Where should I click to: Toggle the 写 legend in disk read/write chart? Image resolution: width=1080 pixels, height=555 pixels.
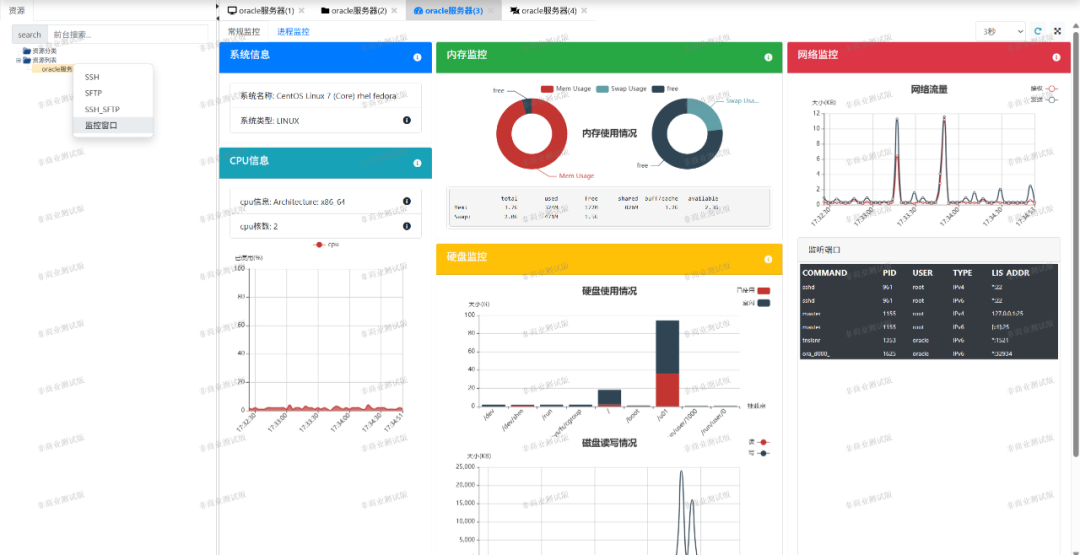758,453
